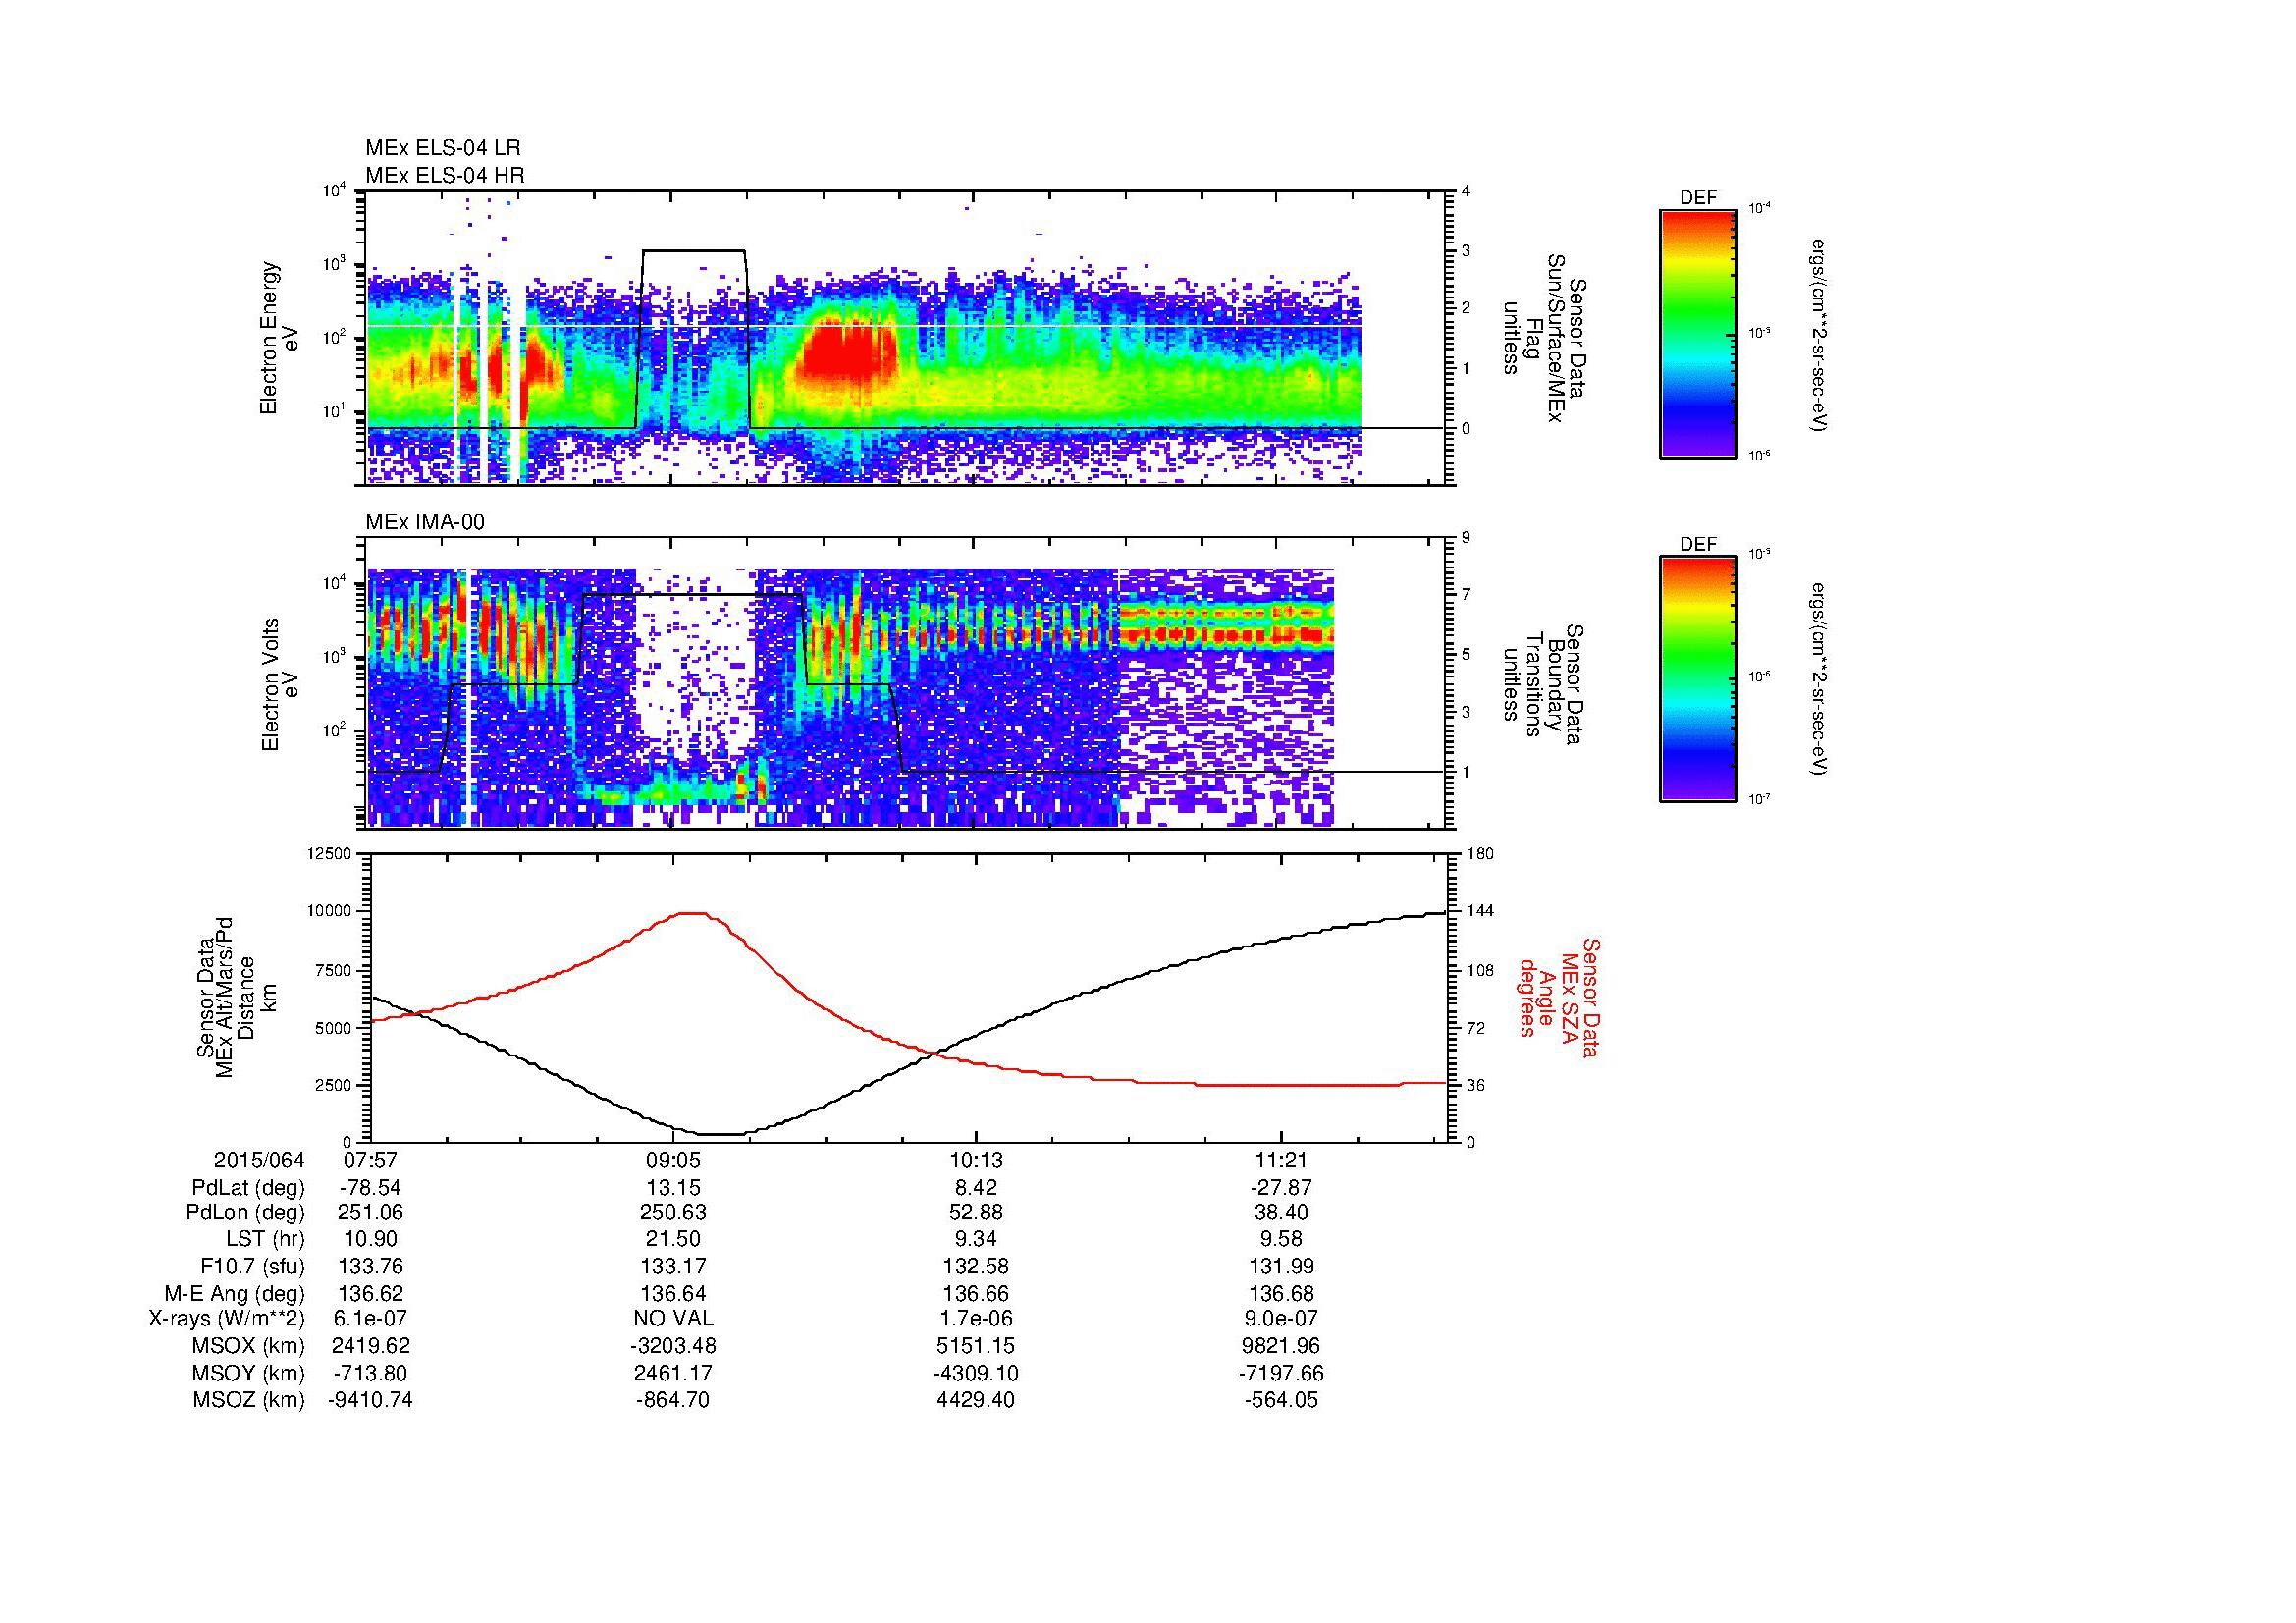Click the PdLat value '13.15'
Screen dimensions: 2296x1623
674,1188
